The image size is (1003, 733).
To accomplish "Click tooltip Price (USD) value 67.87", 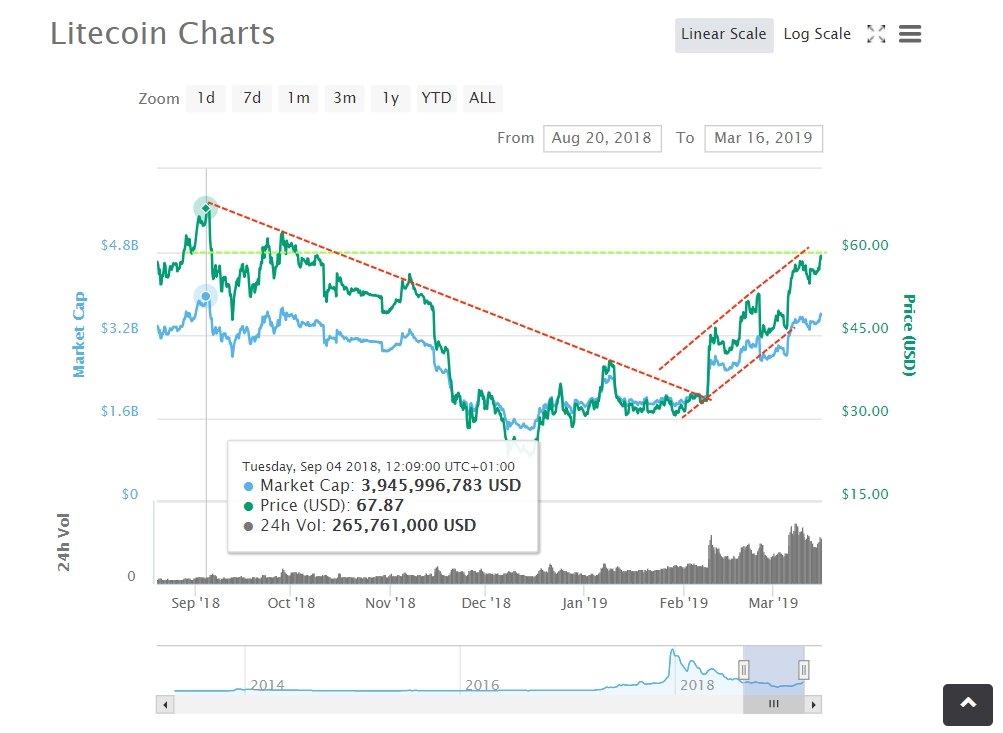I will coord(380,506).
